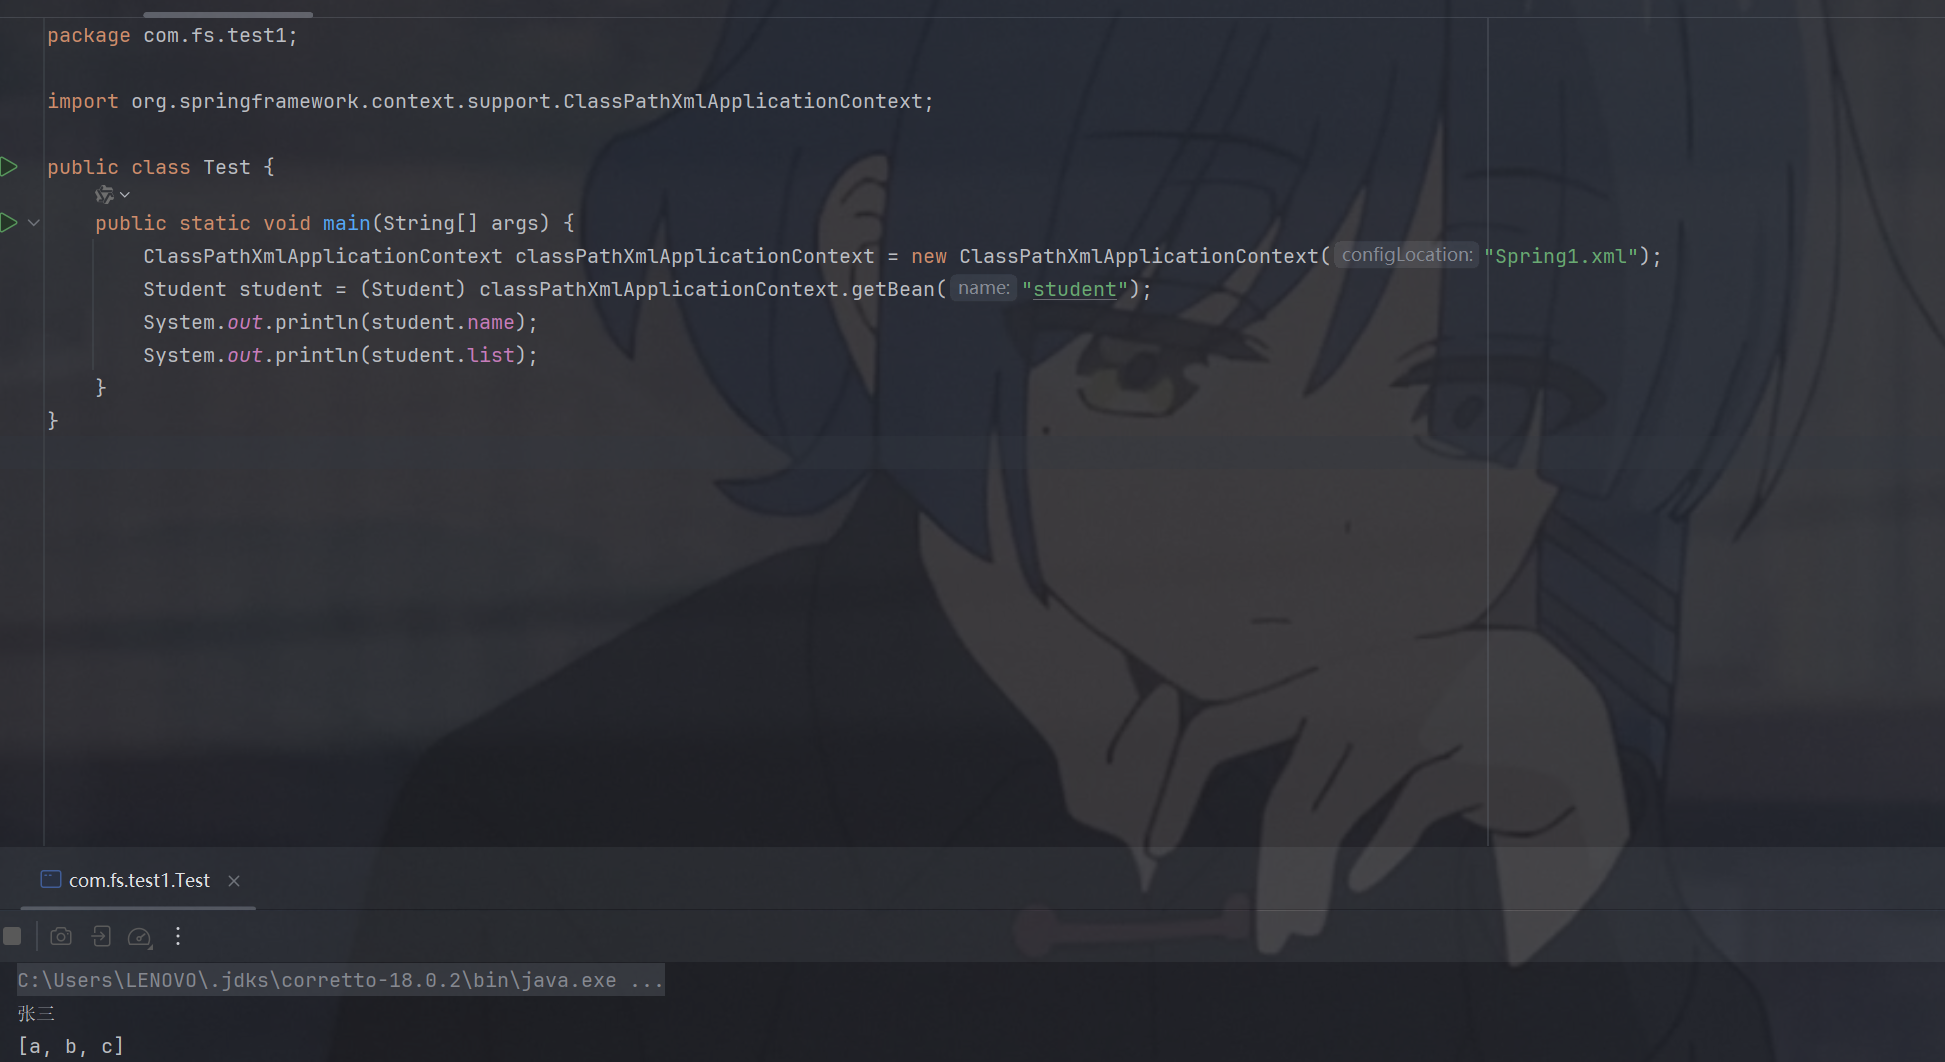Open the AI inlay dropdown above main

(112, 195)
